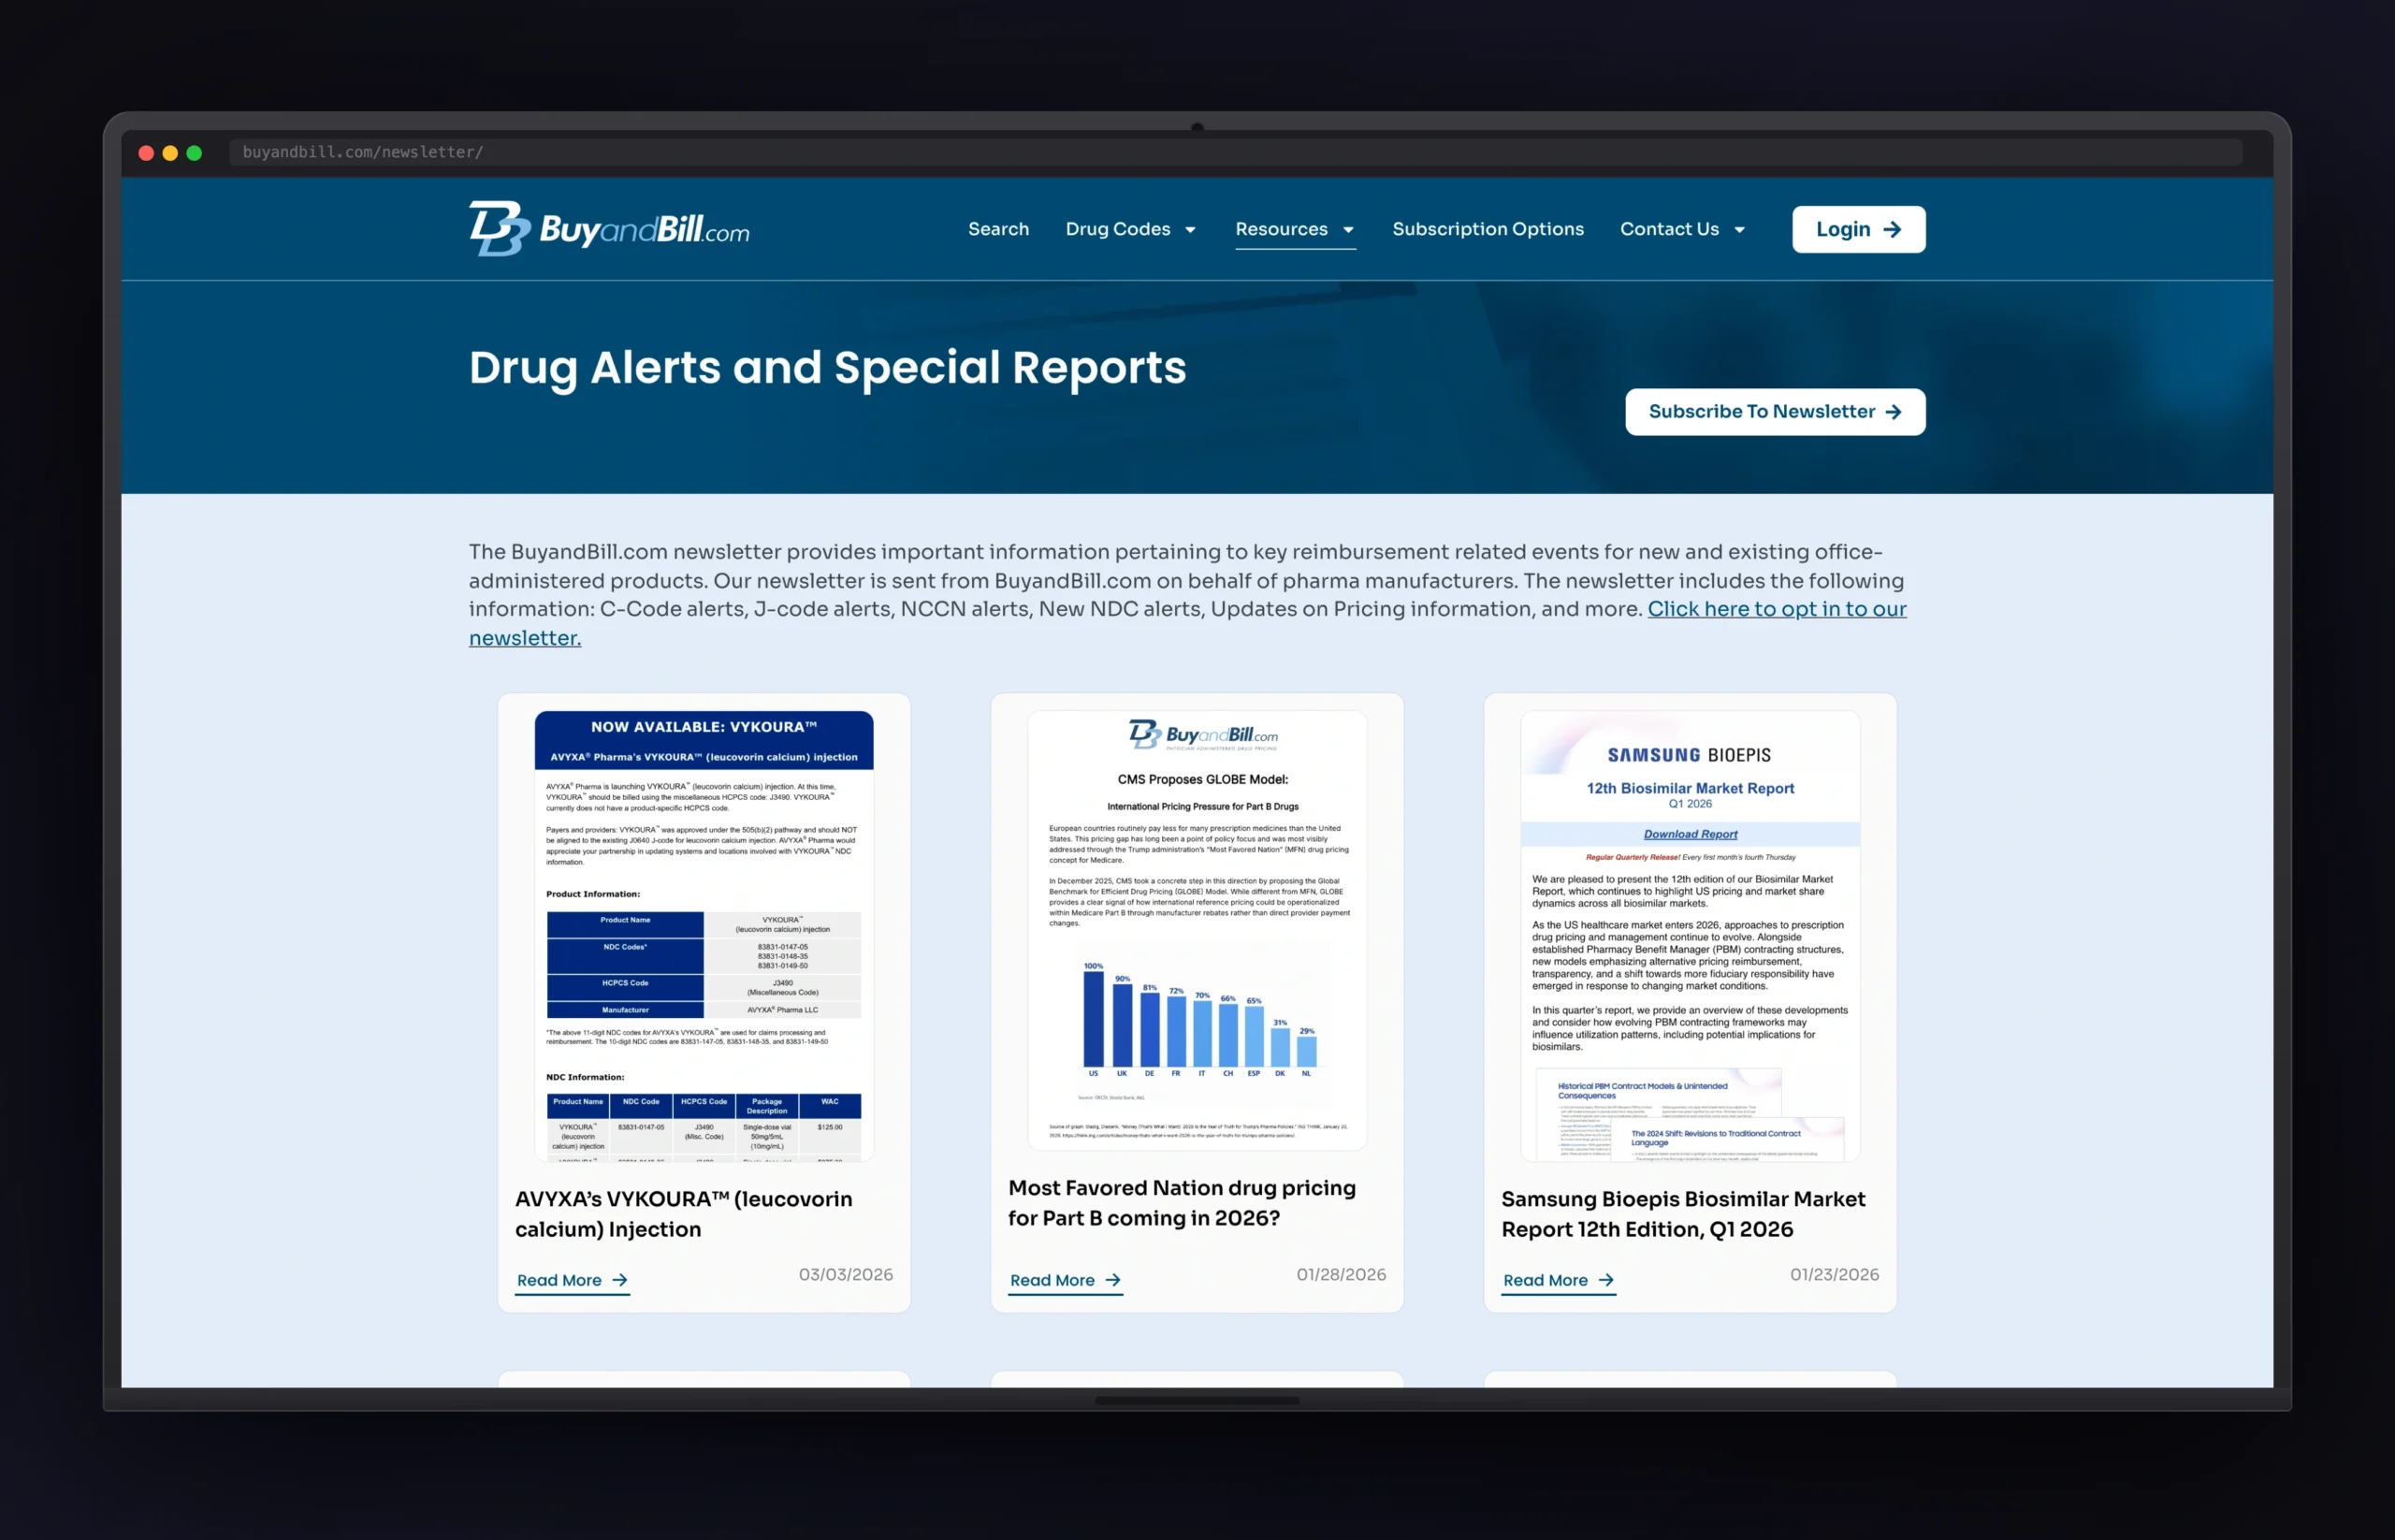Click the green window maximize dot
Screen dimensions: 2395x1540
194,153
